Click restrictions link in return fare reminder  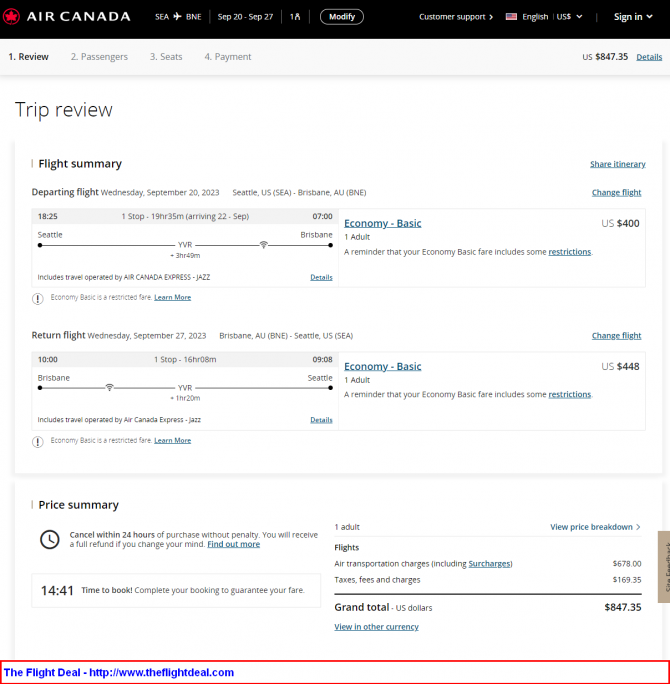(570, 394)
